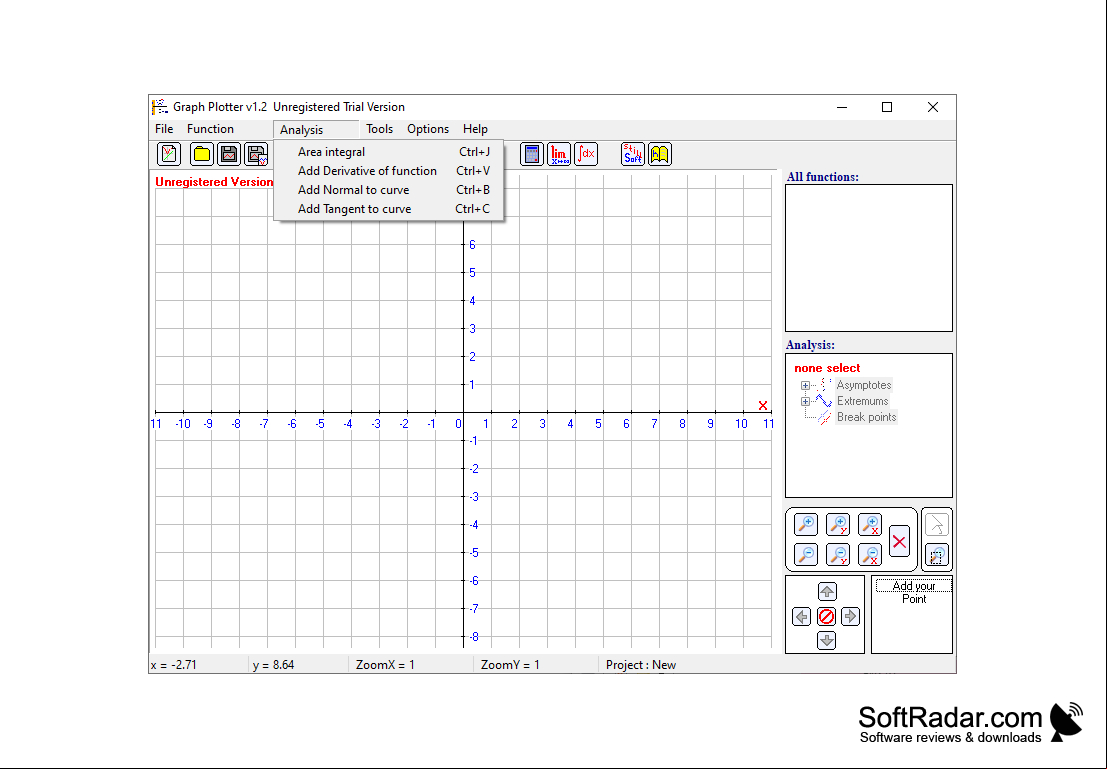
Task: Open the Options menu
Action: point(428,129)
